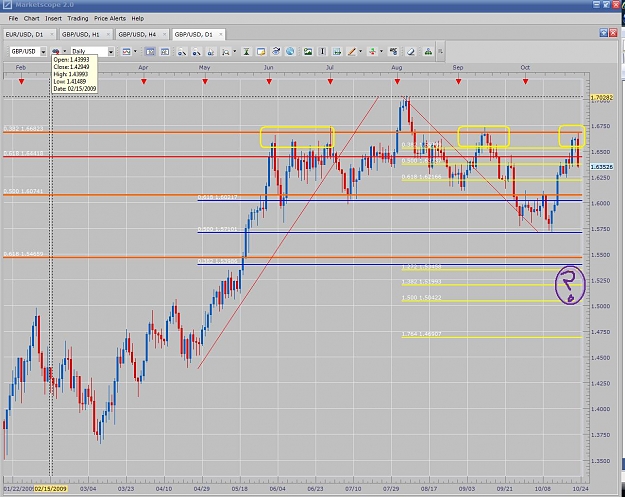The image size is (625, 497).
Task: Close the GBP/USD, D1 tab
Action: click(x=221, y=35)
